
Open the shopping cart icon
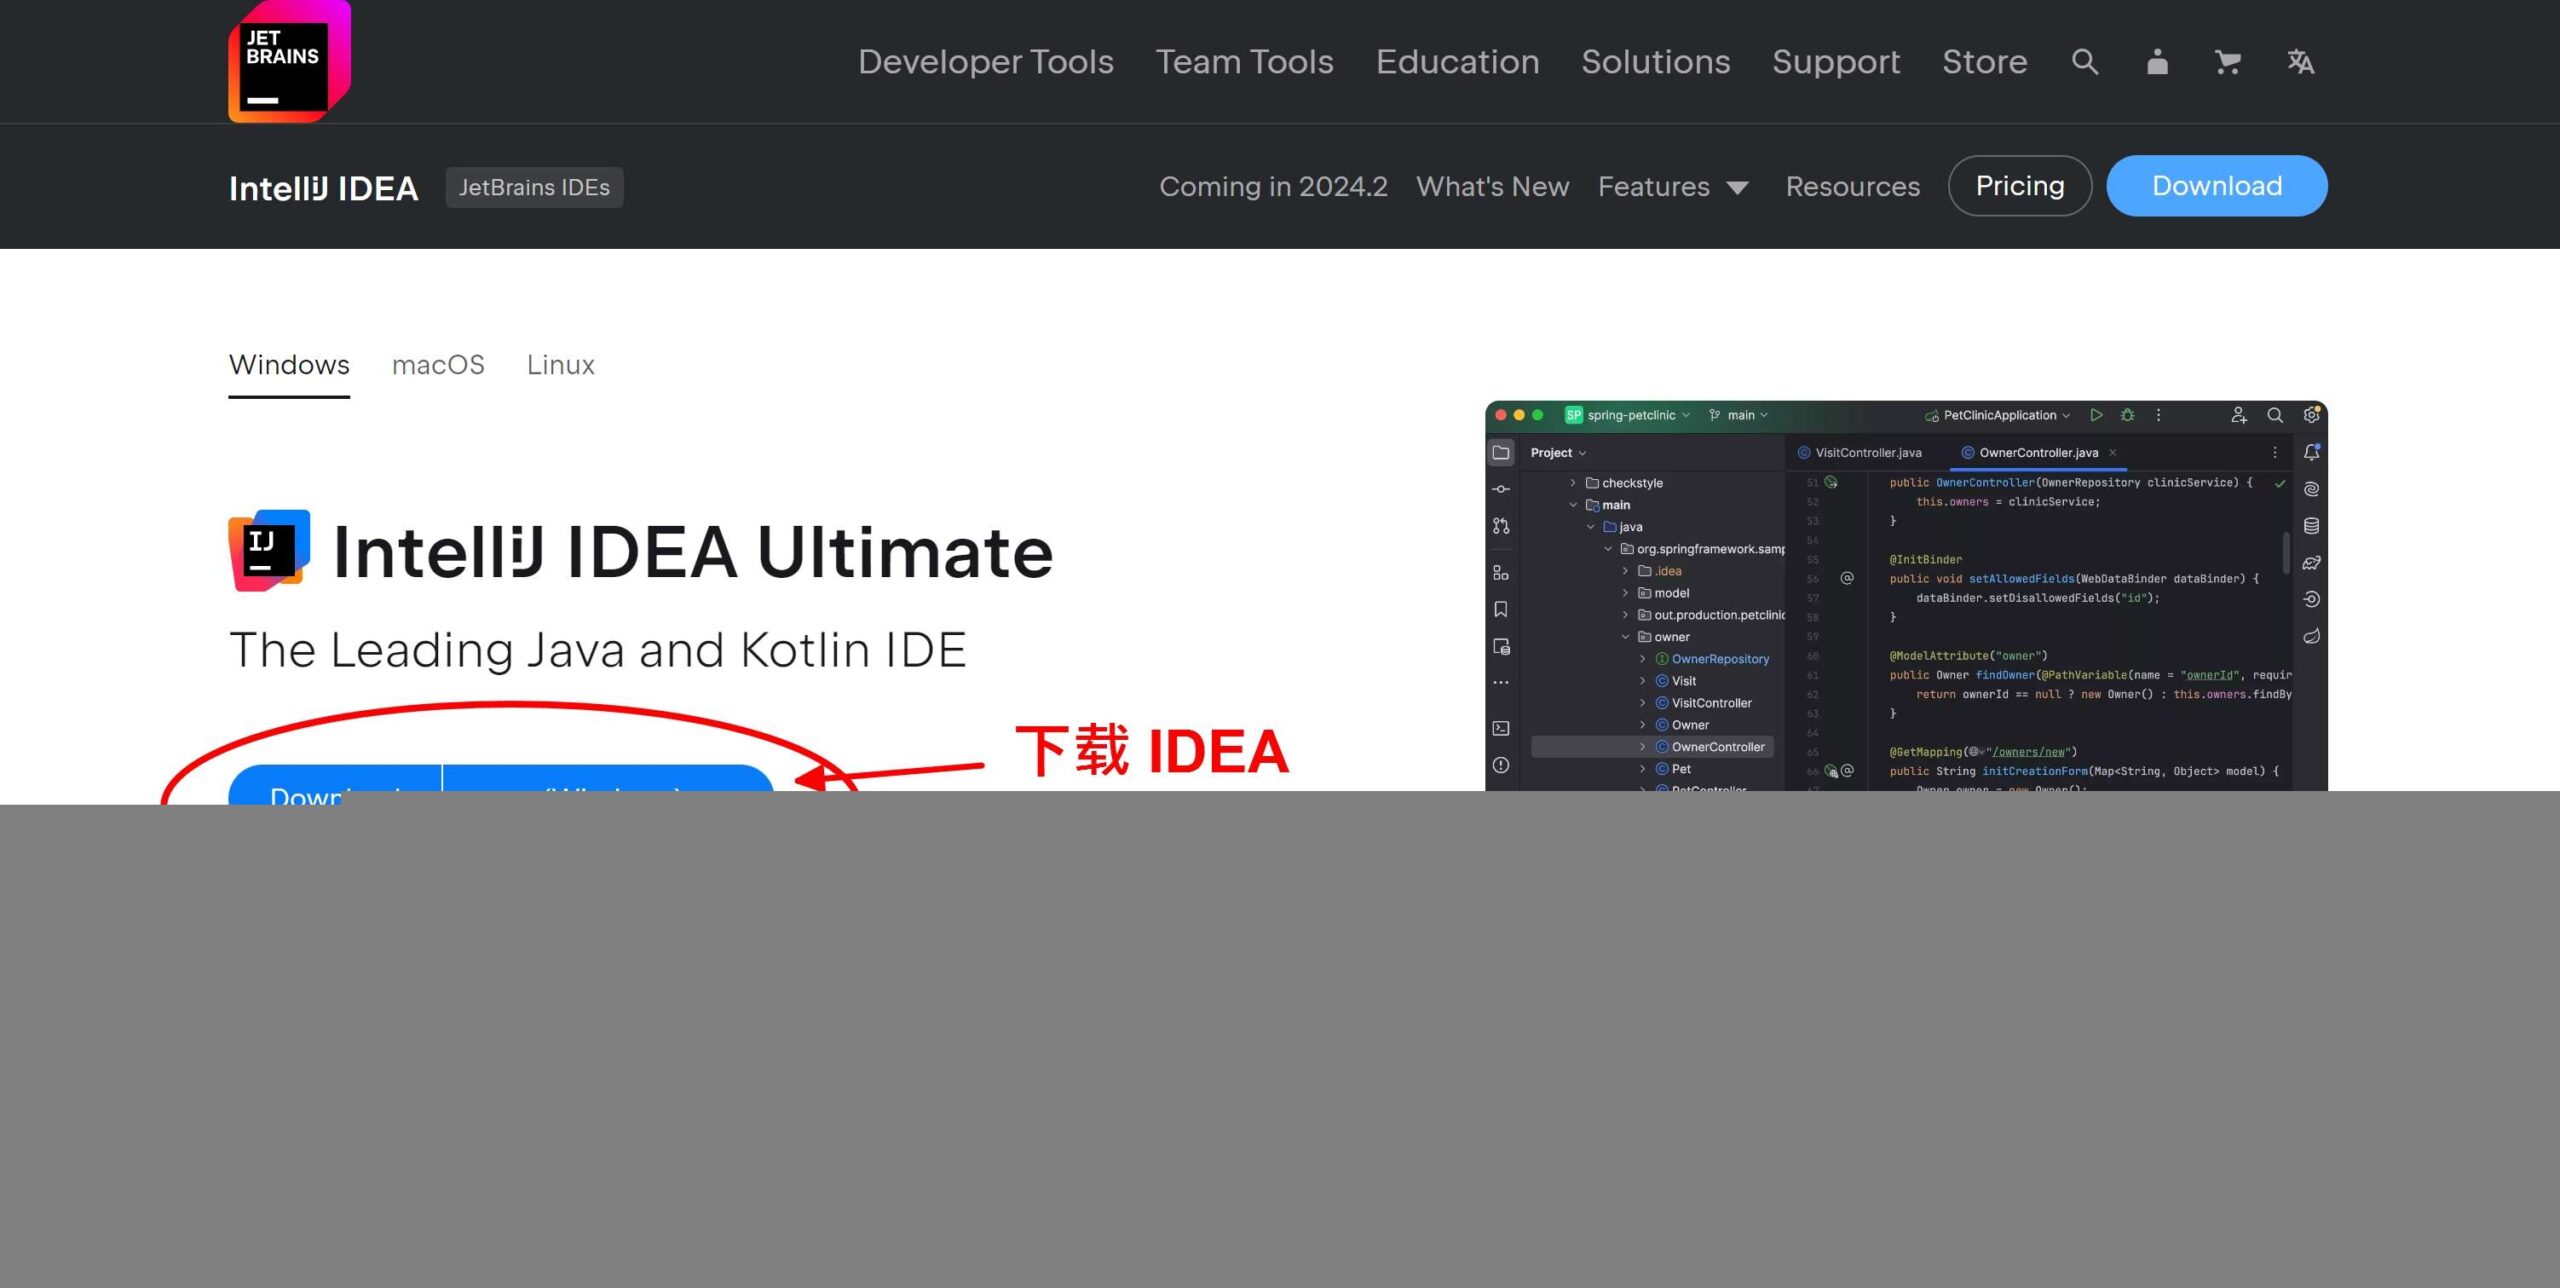2228,62
